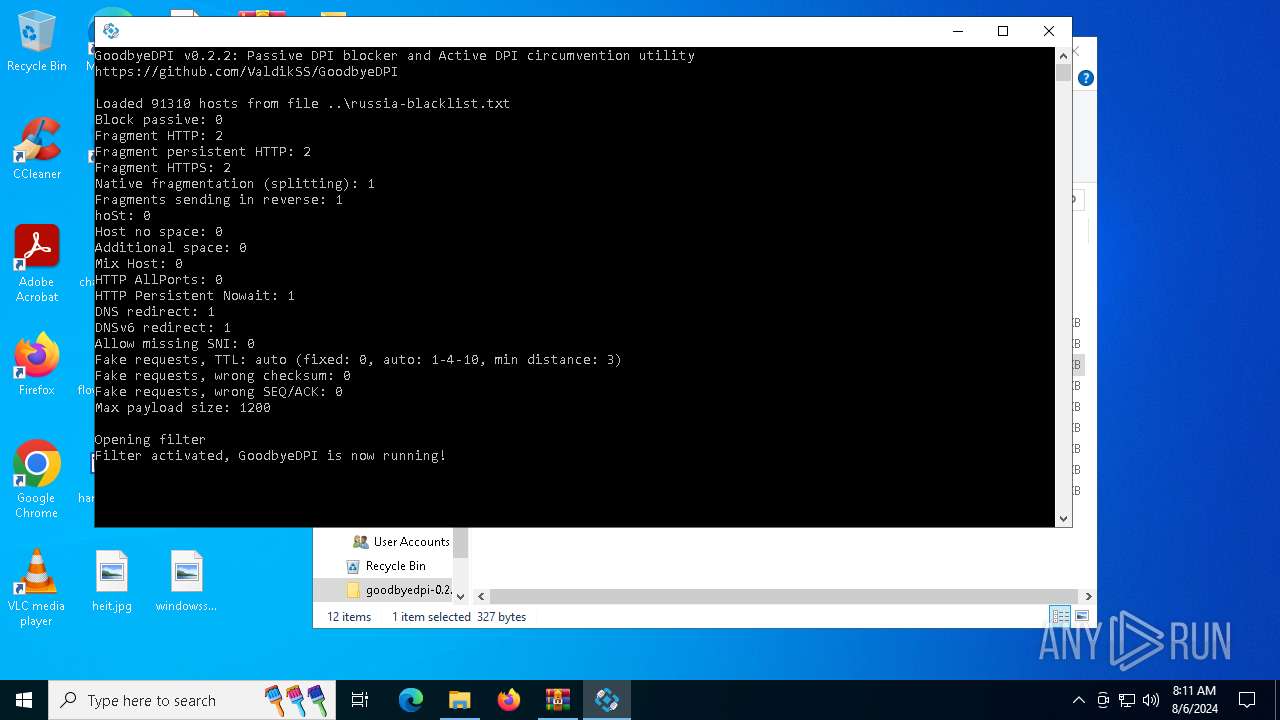The height and width of the screenshot is (720, 1280).
Task: Open the notification center icon
Action: [1247, 700]
